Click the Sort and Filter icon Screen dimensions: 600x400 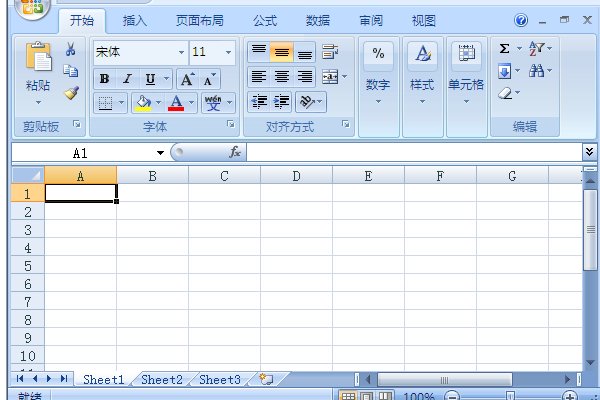click(x=536, y=49)
